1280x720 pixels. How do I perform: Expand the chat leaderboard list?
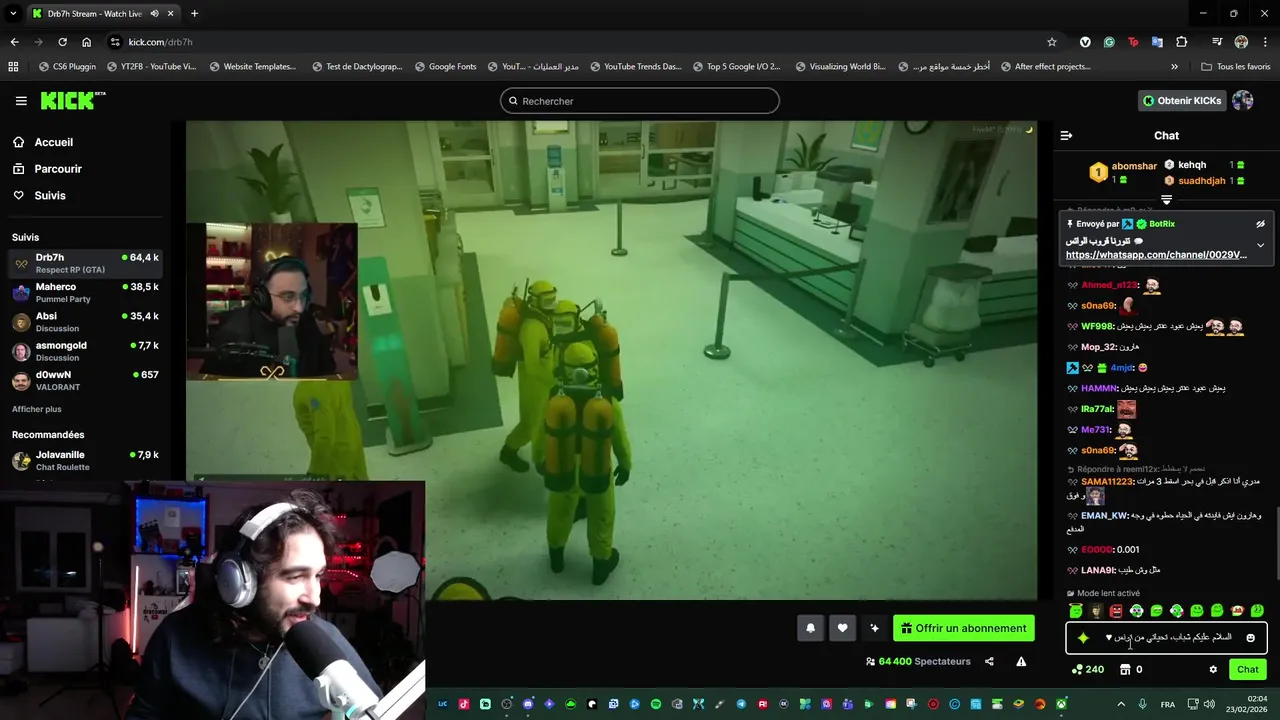coord(1166,200)
